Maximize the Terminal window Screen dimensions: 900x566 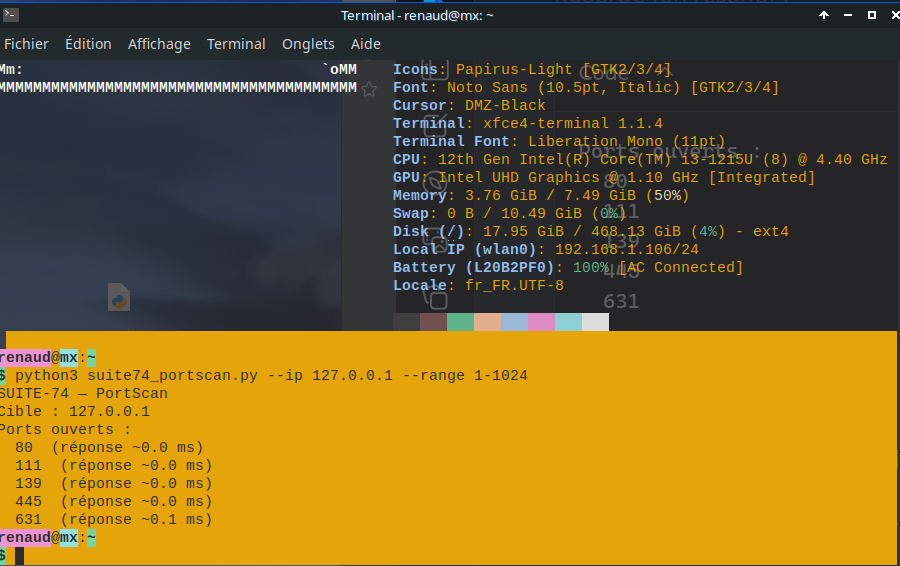(872, 15)
